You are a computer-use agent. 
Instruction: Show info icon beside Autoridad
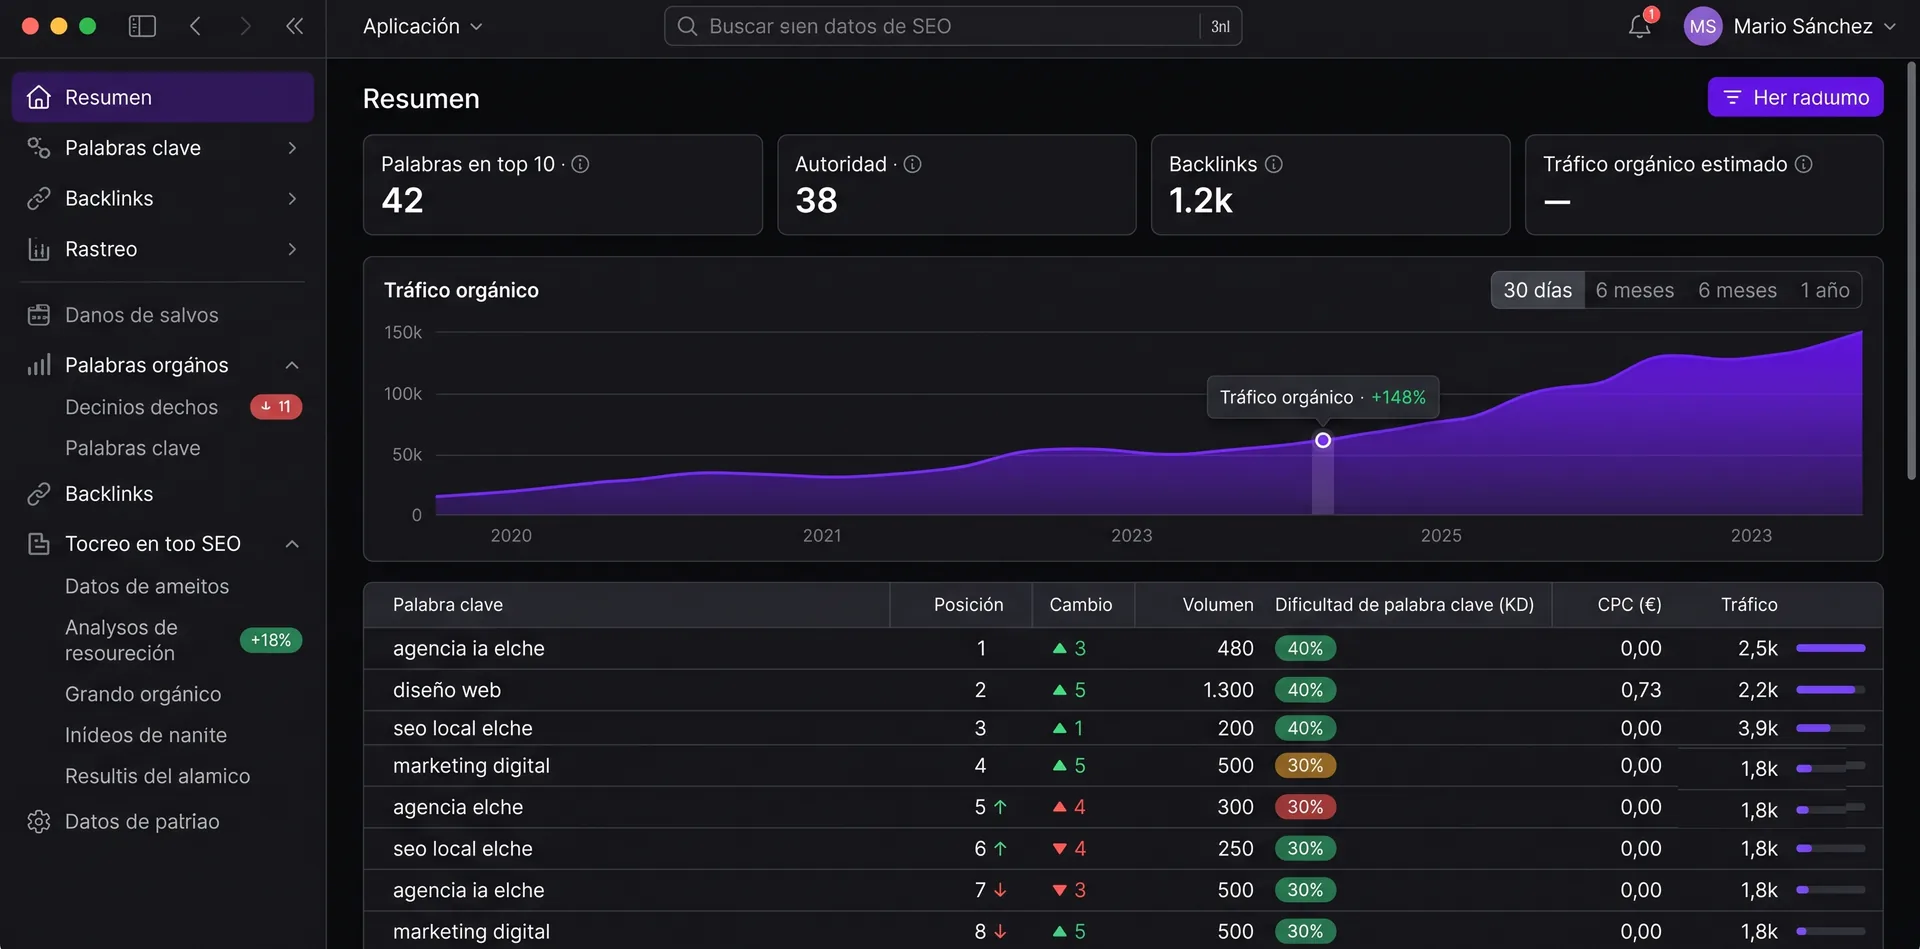point(912,164)
